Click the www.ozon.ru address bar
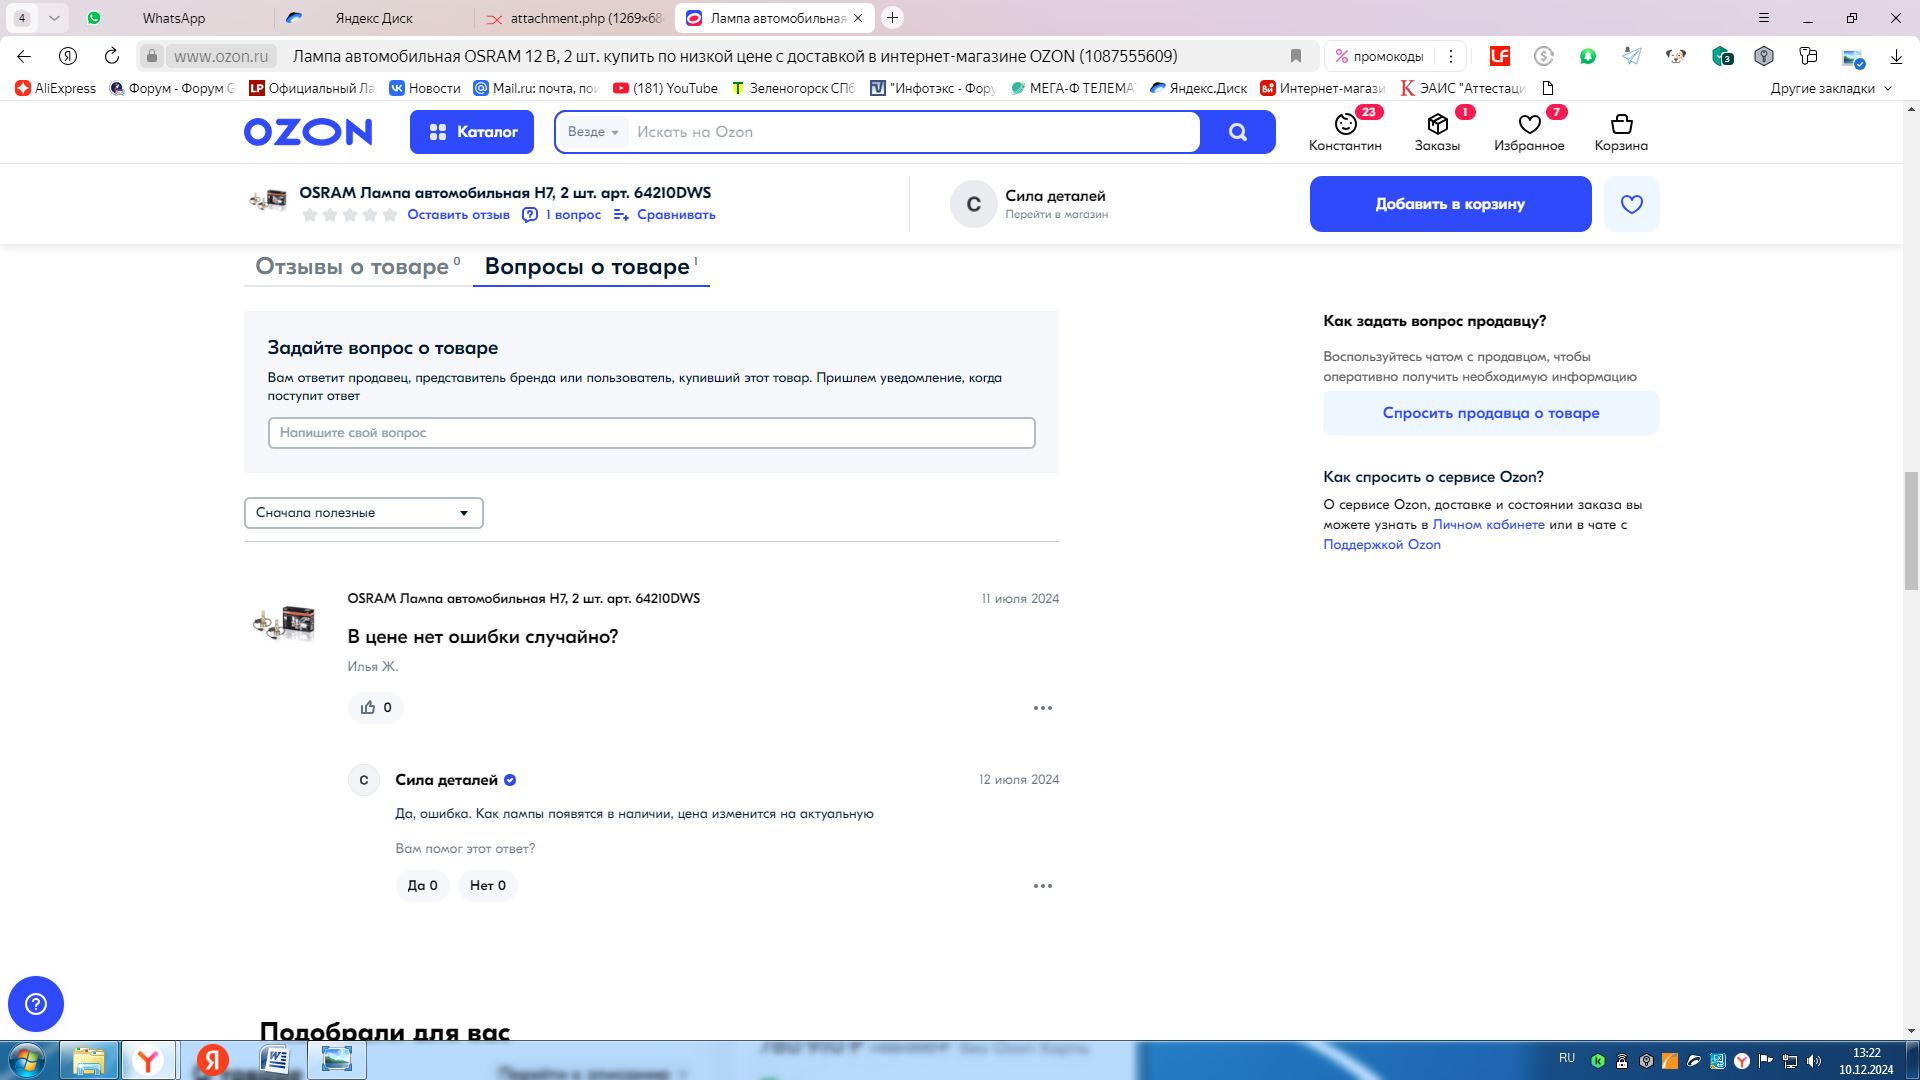 click(221, 56)
